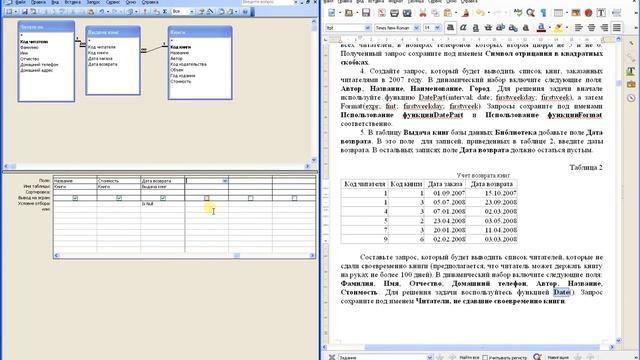Click Font Color A swatch in Writer
Screen dimensions: 640x360
point(541,27)
